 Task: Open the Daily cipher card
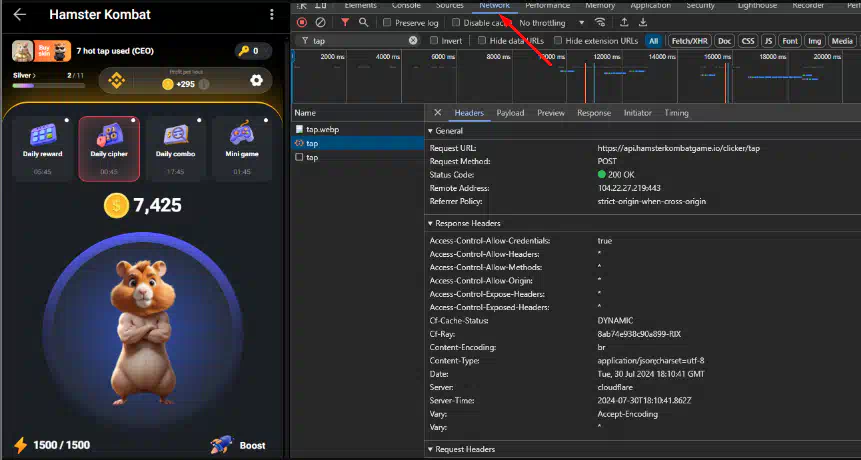click(109, 148)
